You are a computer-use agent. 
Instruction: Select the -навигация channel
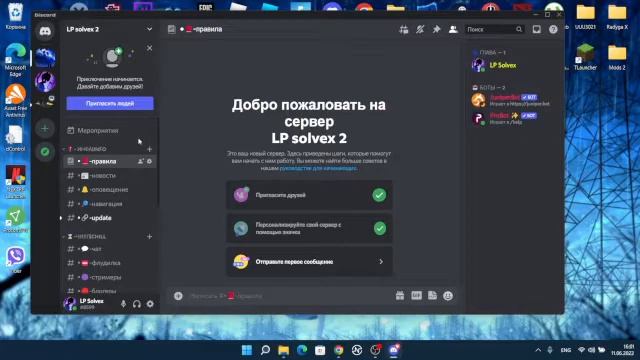coord(109,204)
